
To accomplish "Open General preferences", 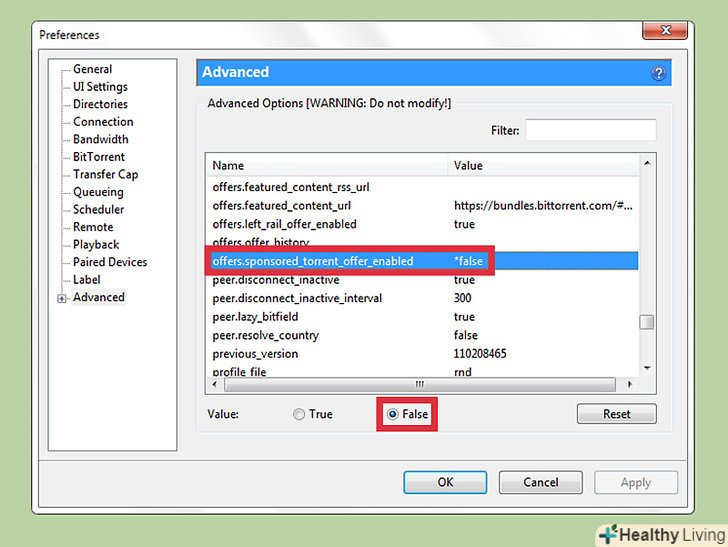I will pyautogui.click(x=92, y=69).
